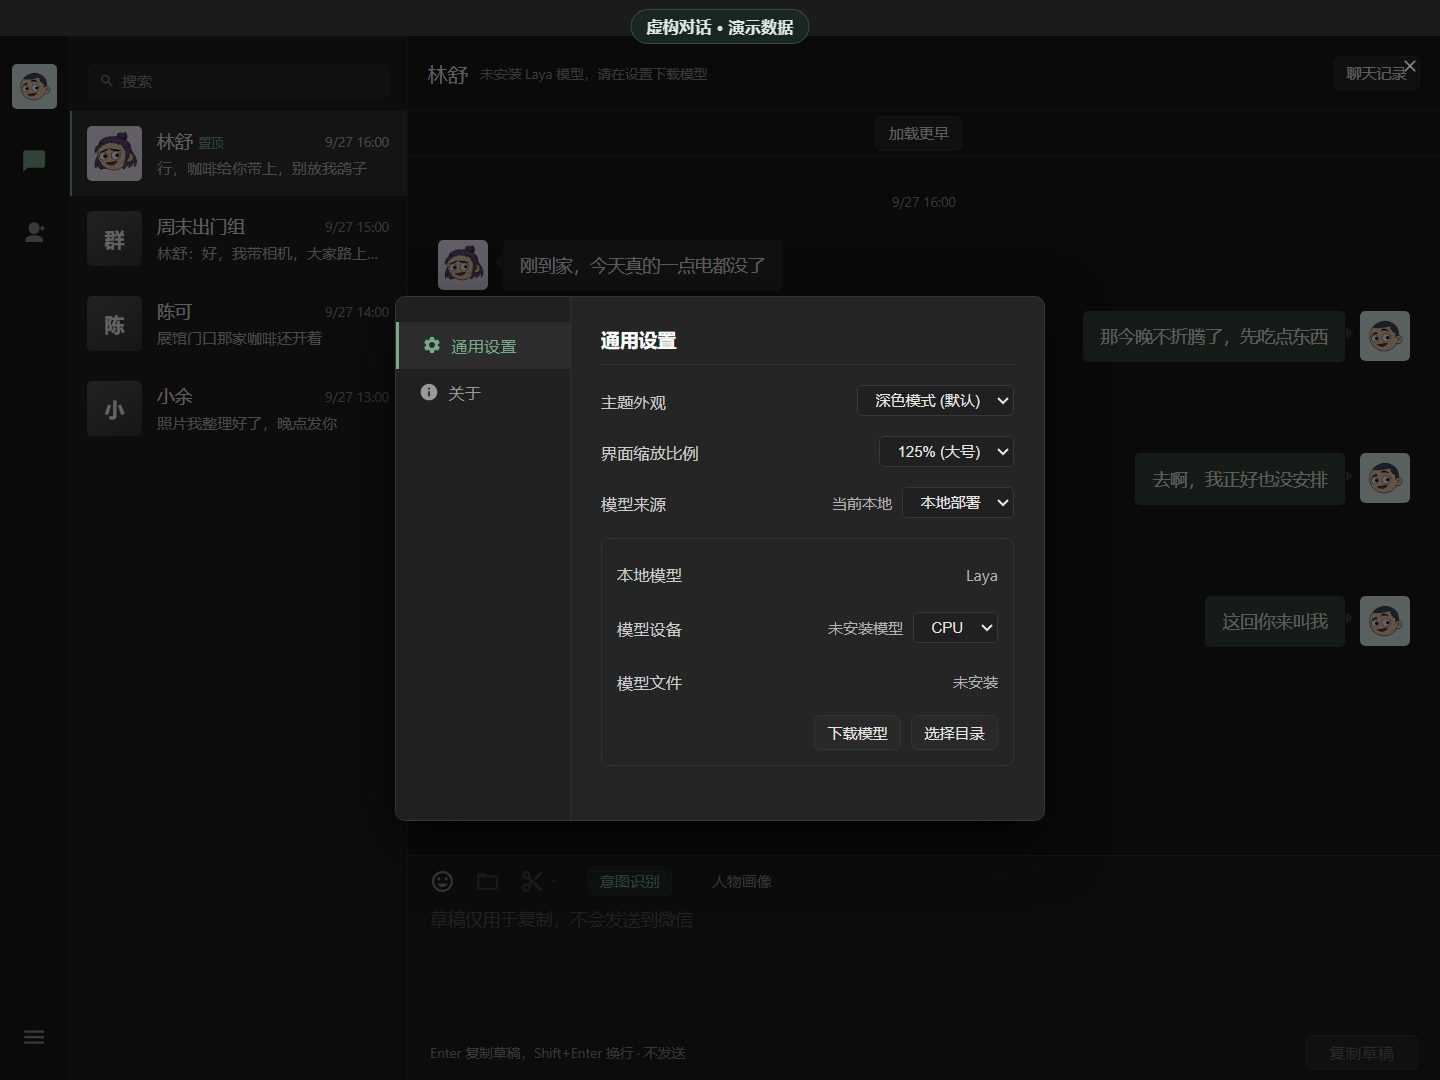
Task: Click avatar next to 那今晚不折腾了 message
Action: (x=1385, y=336)
